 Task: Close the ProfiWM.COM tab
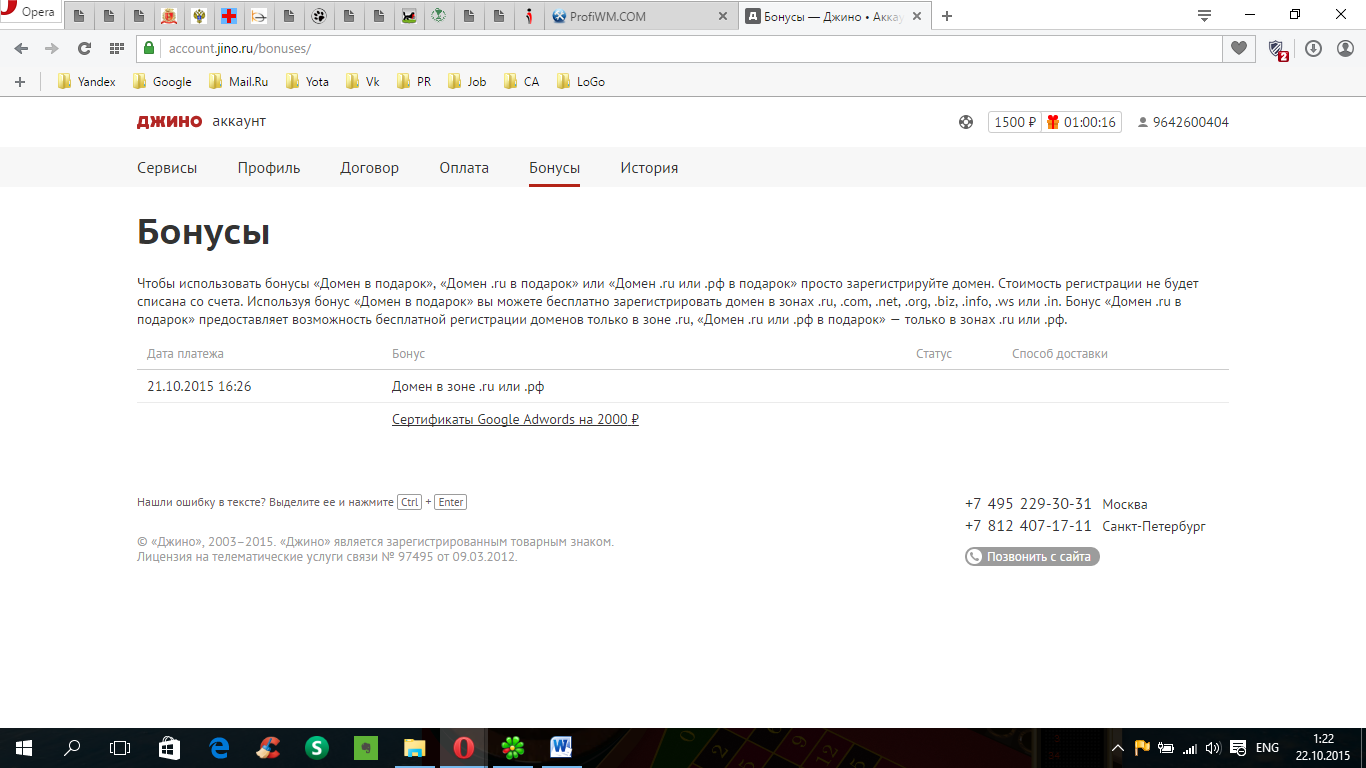coord(724,16)
